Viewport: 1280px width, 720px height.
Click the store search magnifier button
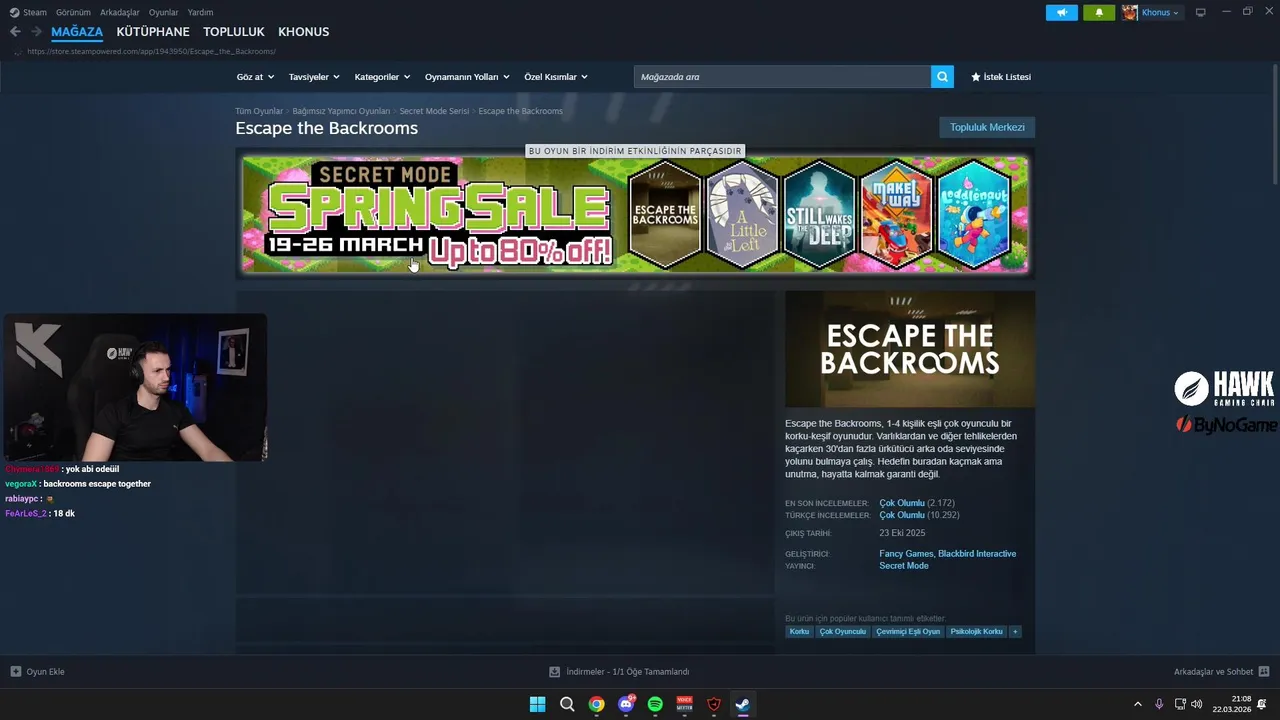(942, 77)
